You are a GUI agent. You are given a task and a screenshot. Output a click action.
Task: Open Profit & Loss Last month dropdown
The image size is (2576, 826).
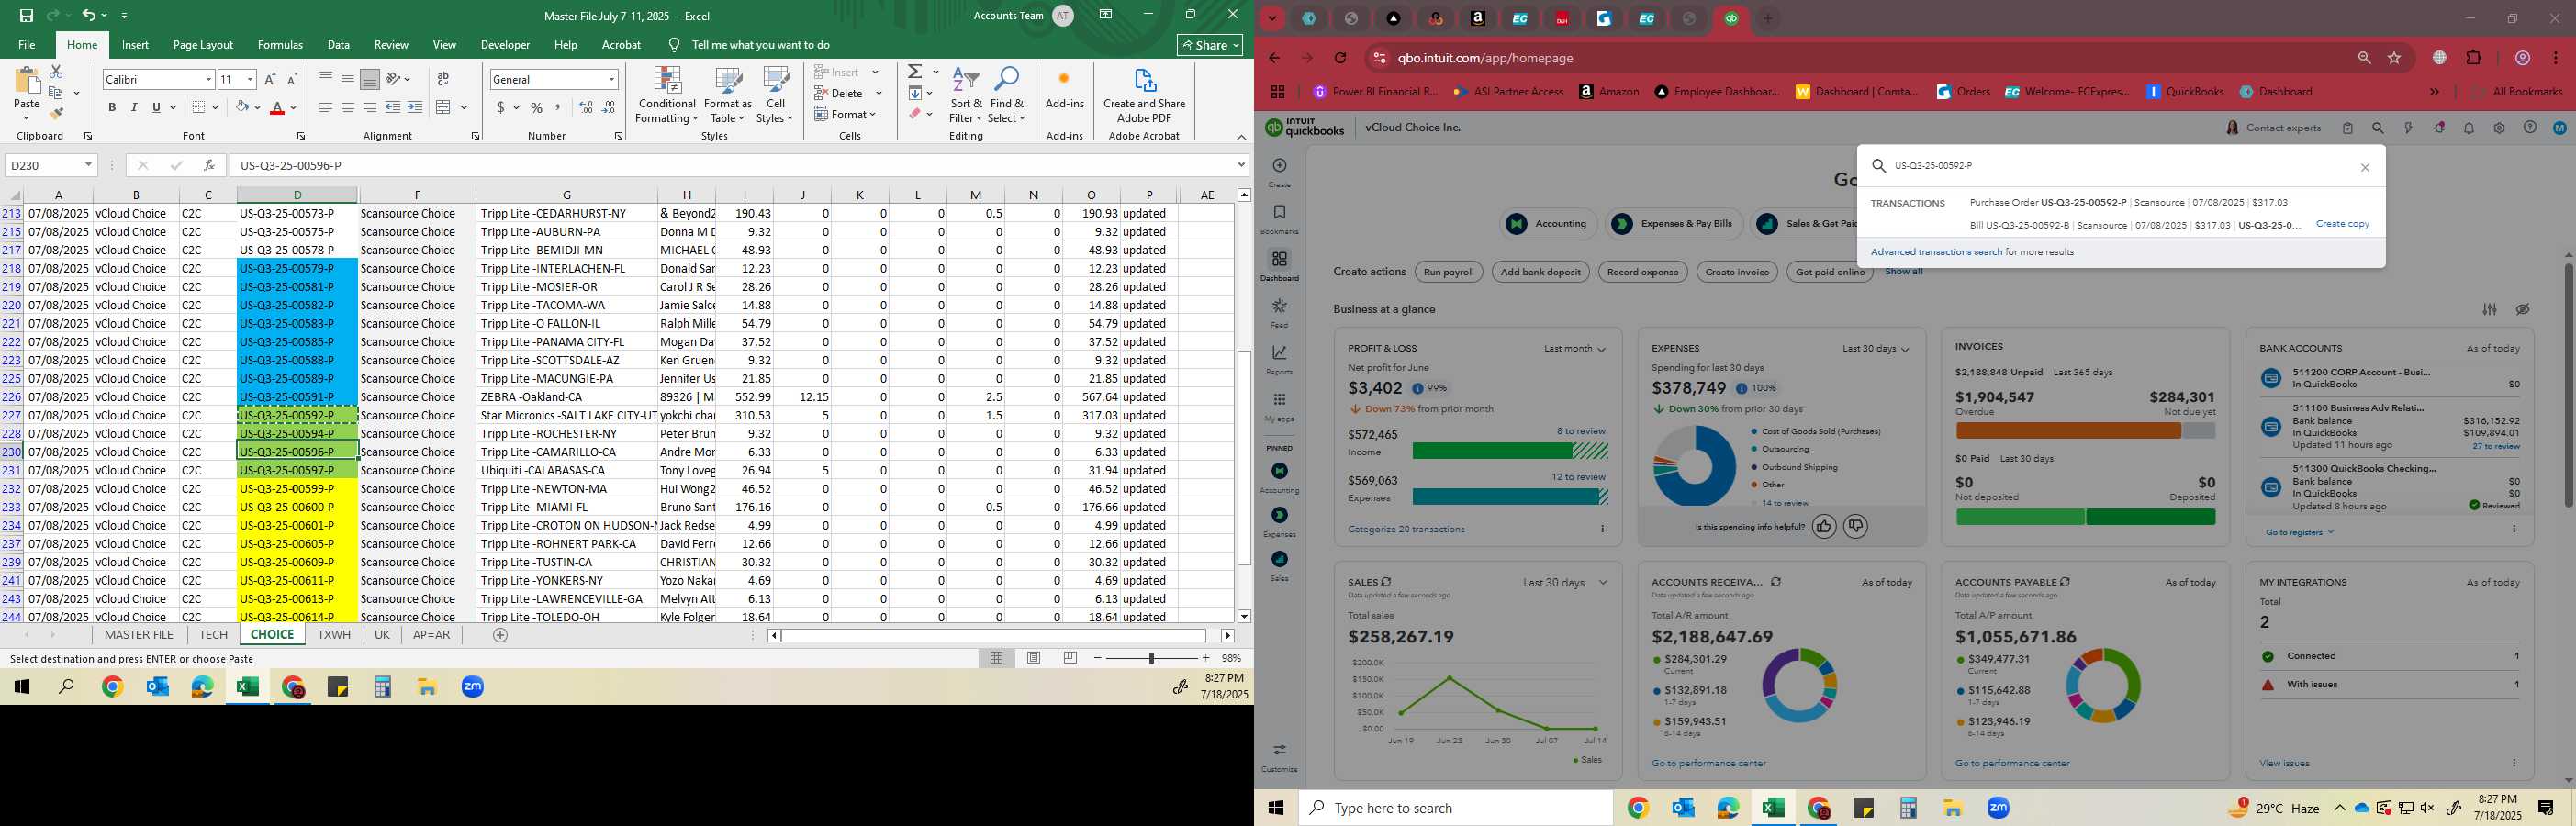pyautogui.click(x=1574, y=349)
